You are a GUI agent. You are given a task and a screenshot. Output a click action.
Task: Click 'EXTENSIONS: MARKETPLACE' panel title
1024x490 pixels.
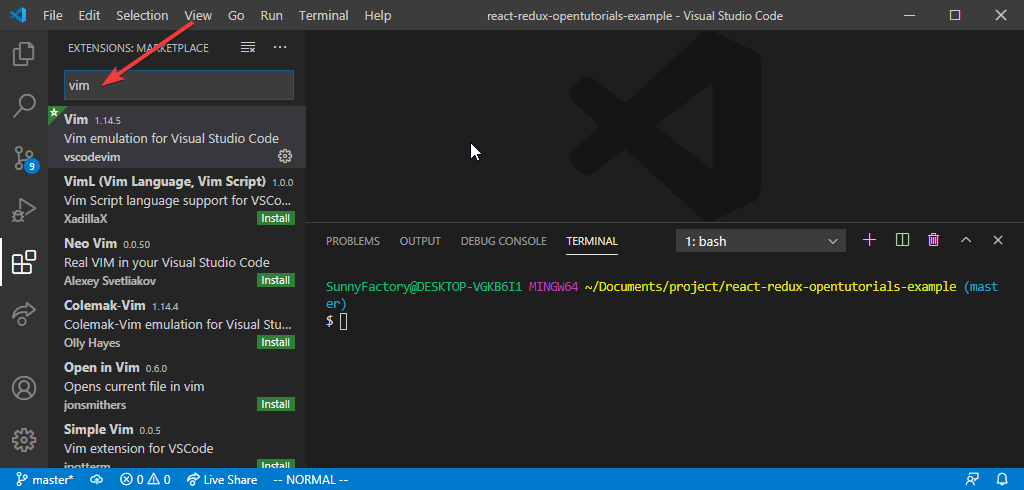tap(138, 48)
